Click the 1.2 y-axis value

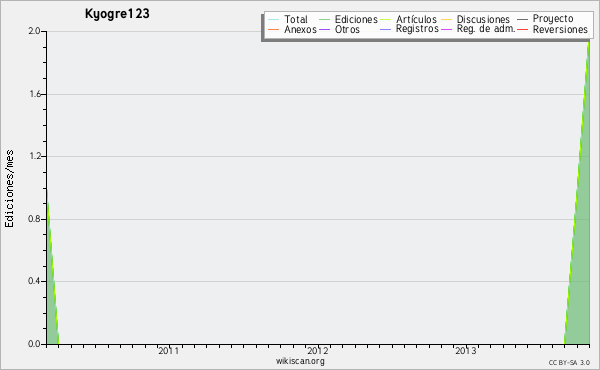(34, 156)
